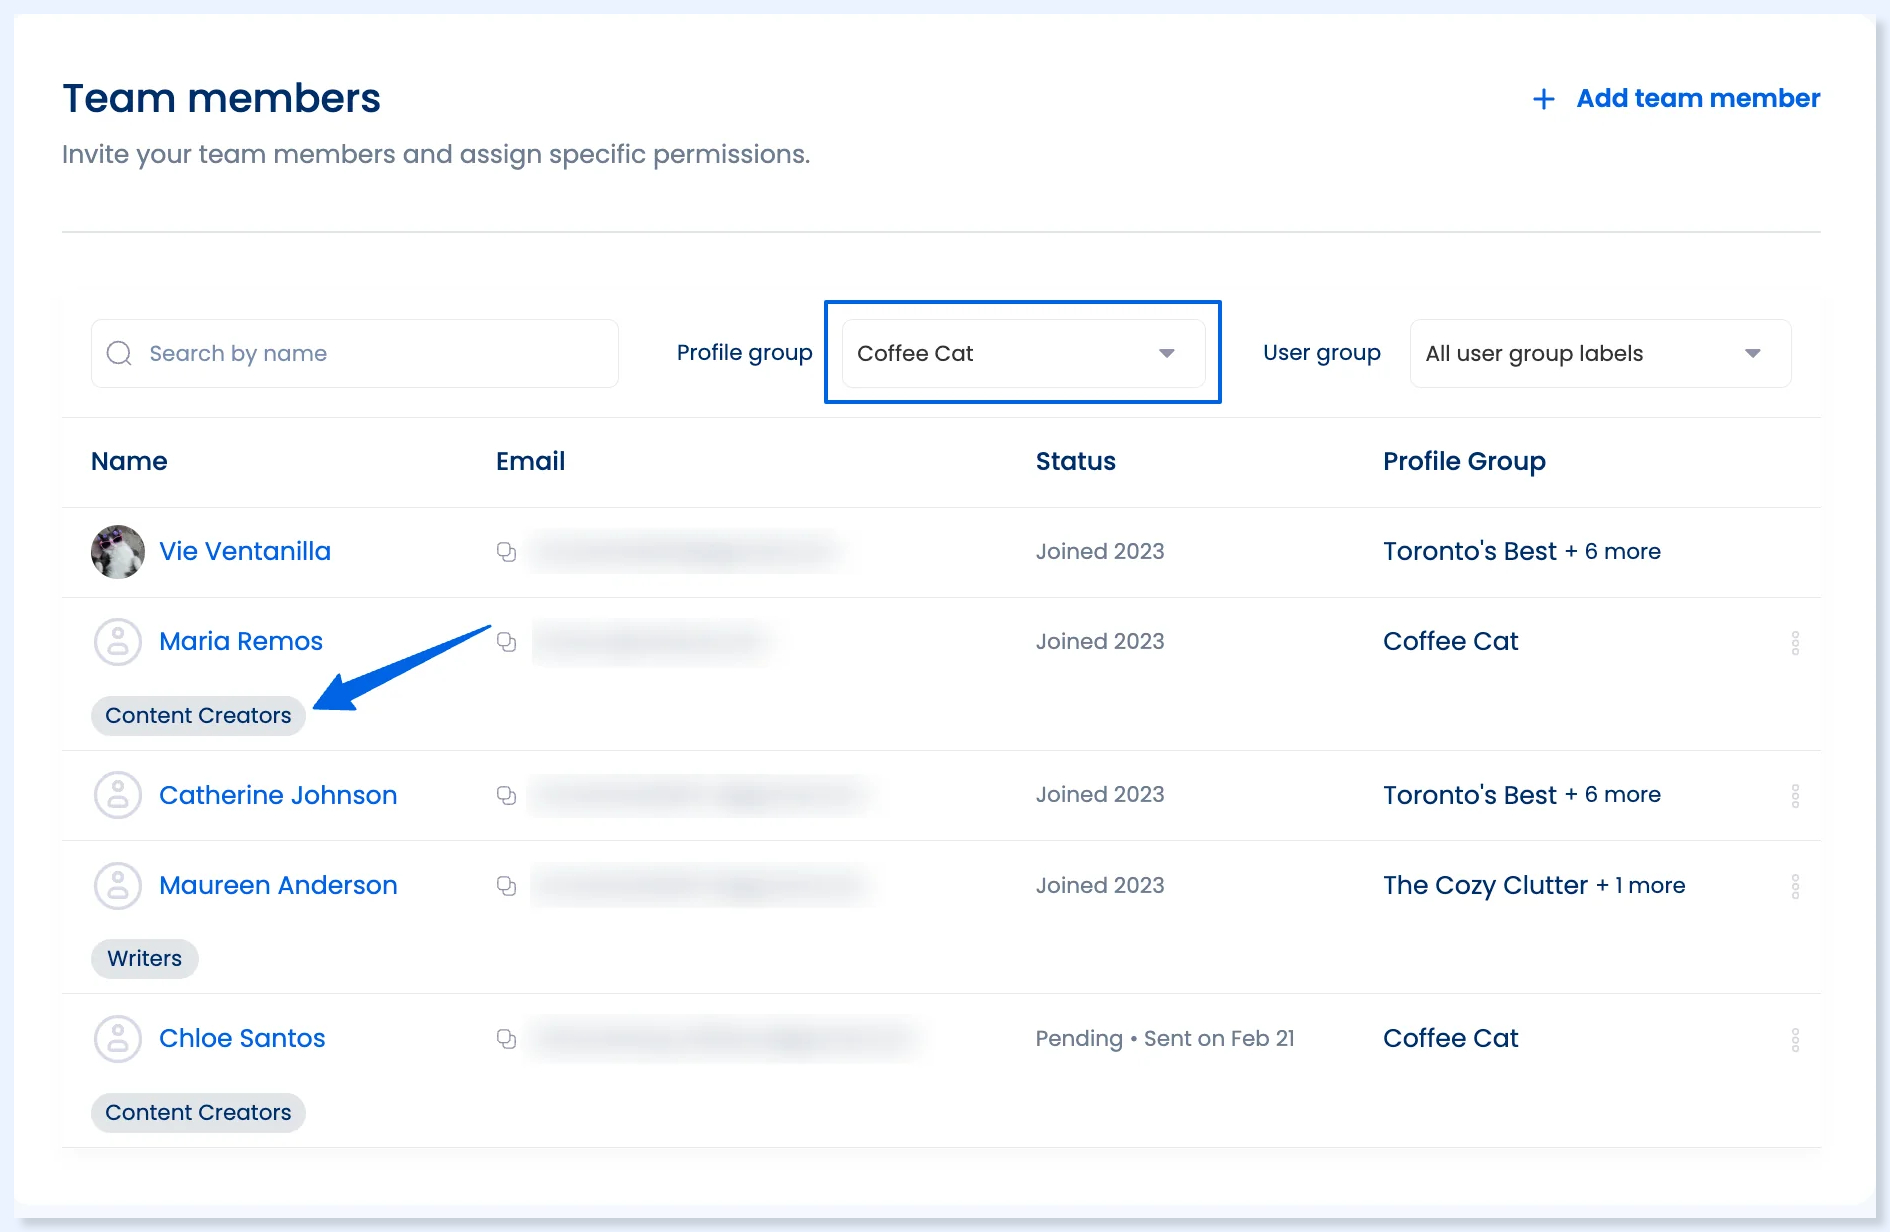Screen dimensions: 1890x1232
Task: Copy Catherine Johnson's email icon
Action: point(506,795)
